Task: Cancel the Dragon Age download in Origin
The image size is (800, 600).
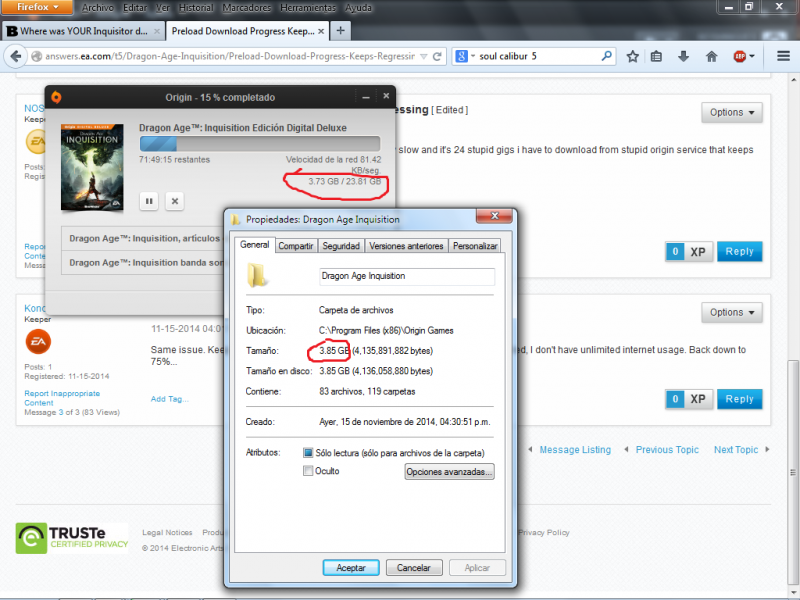Action: (174, 201)
